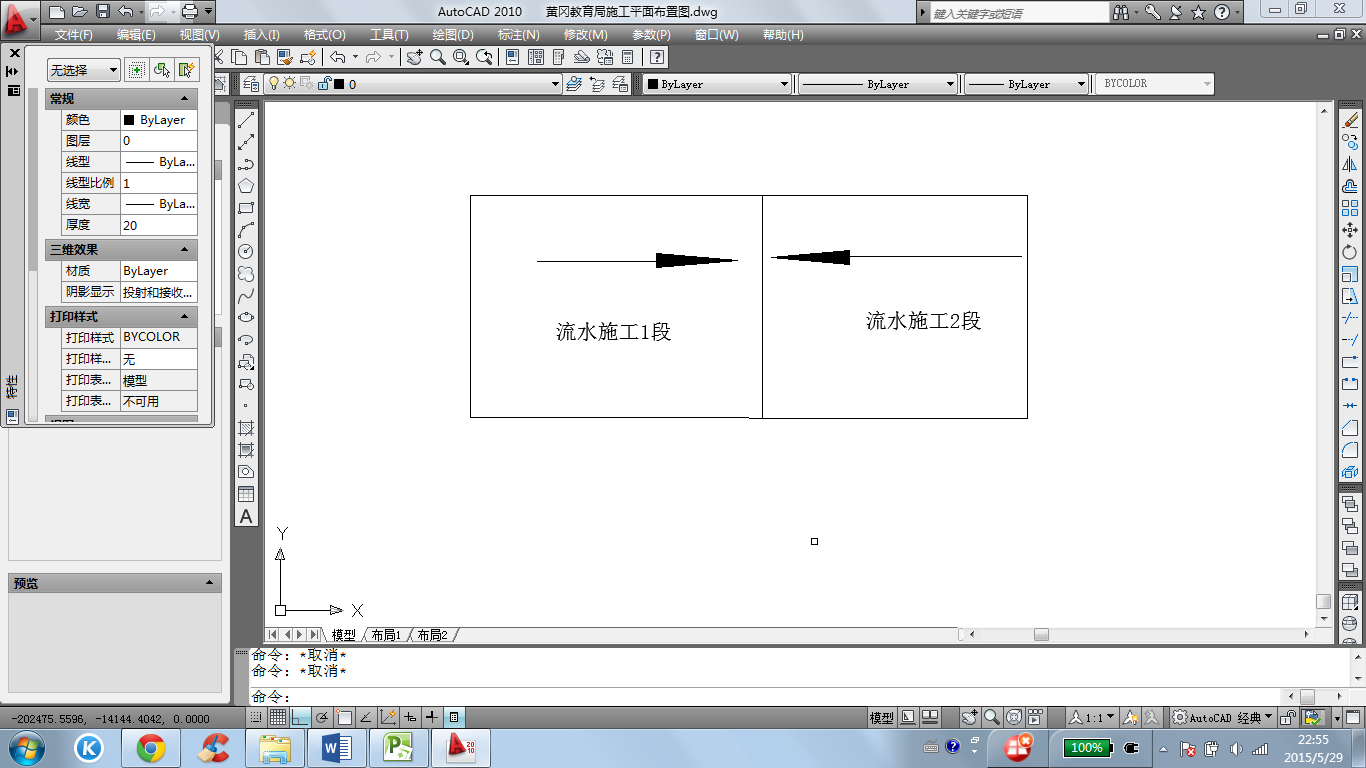Switch to the 布局2 layout tab

pos(432,635)
